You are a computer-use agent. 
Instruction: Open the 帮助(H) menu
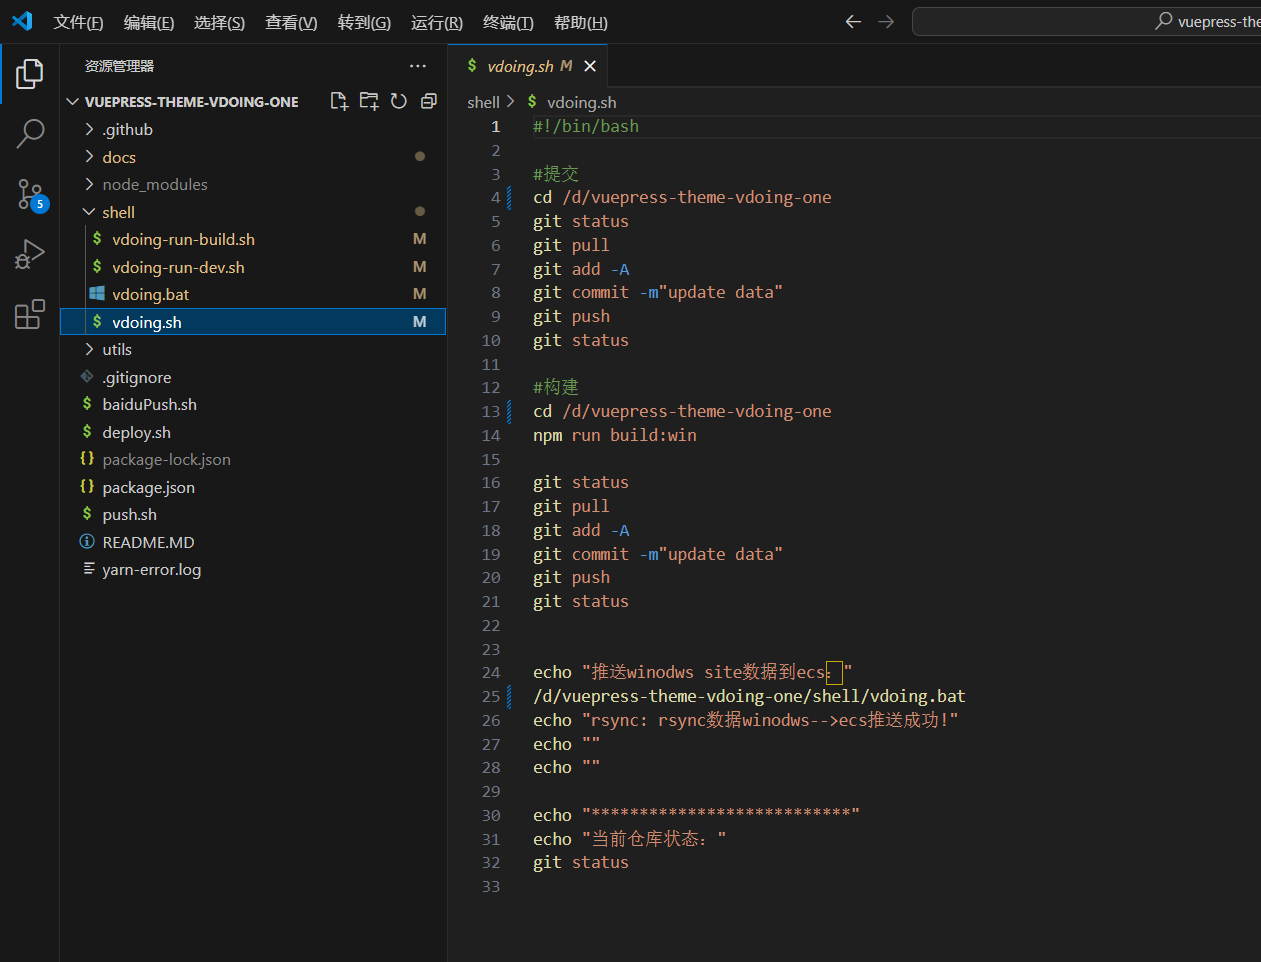pyautogui.click(x=580, y=22)
